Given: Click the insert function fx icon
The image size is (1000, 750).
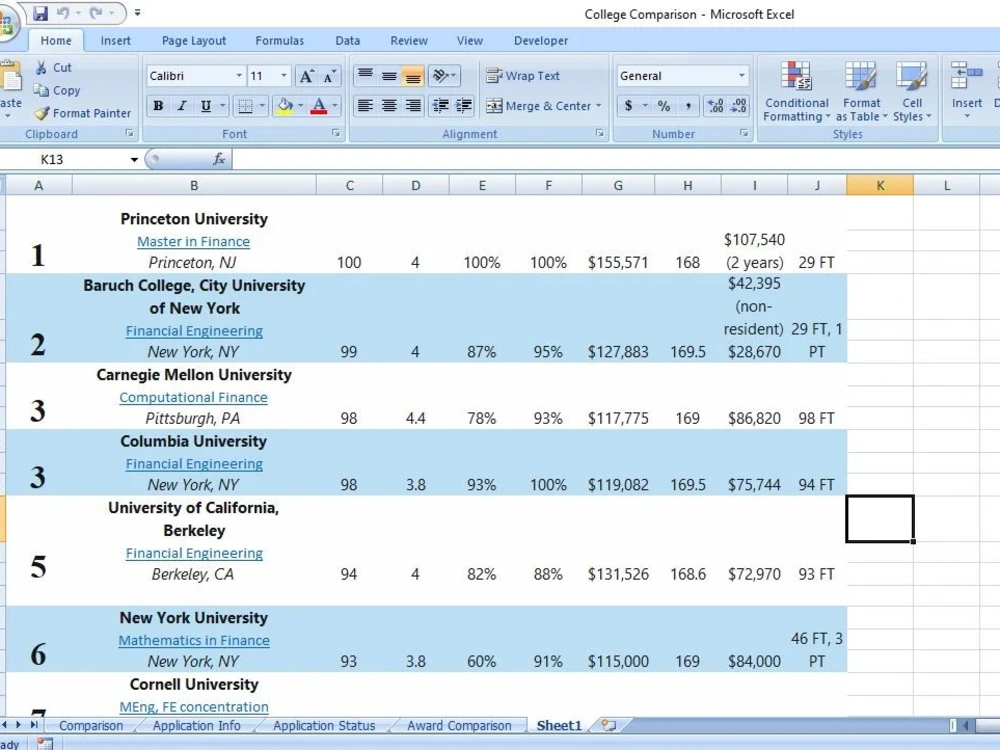Looking at the screenshot, I should 219,159.
